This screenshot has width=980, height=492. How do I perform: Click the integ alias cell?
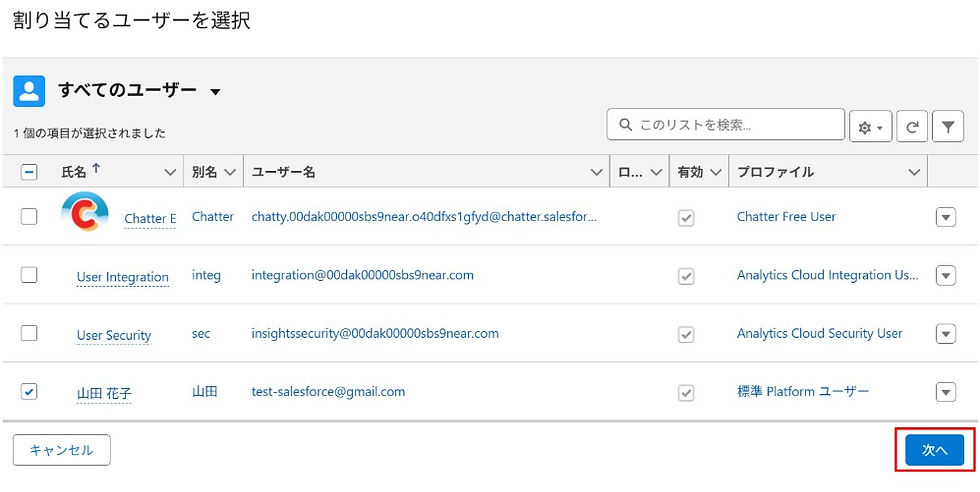tap(206, 275)
